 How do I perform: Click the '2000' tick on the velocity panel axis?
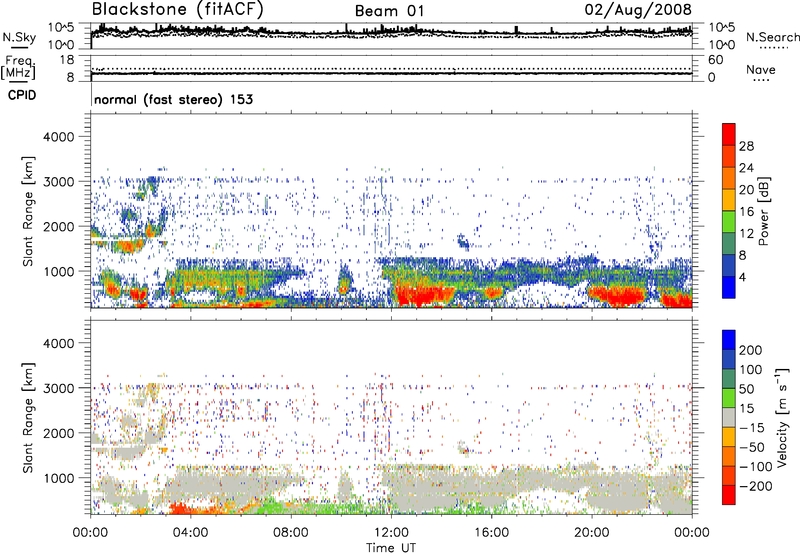click(x=59, y=433)
